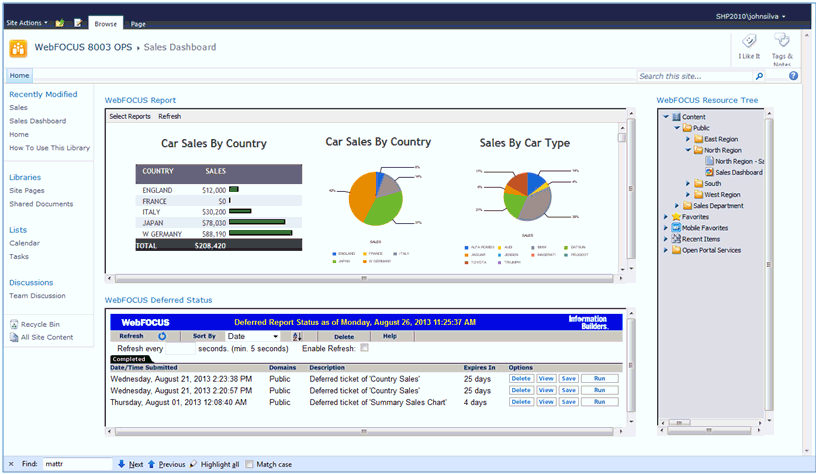The height and width of the screenshot is (474, 816).
Task: Open the Calendar list
Action: (x=24, y=243)
